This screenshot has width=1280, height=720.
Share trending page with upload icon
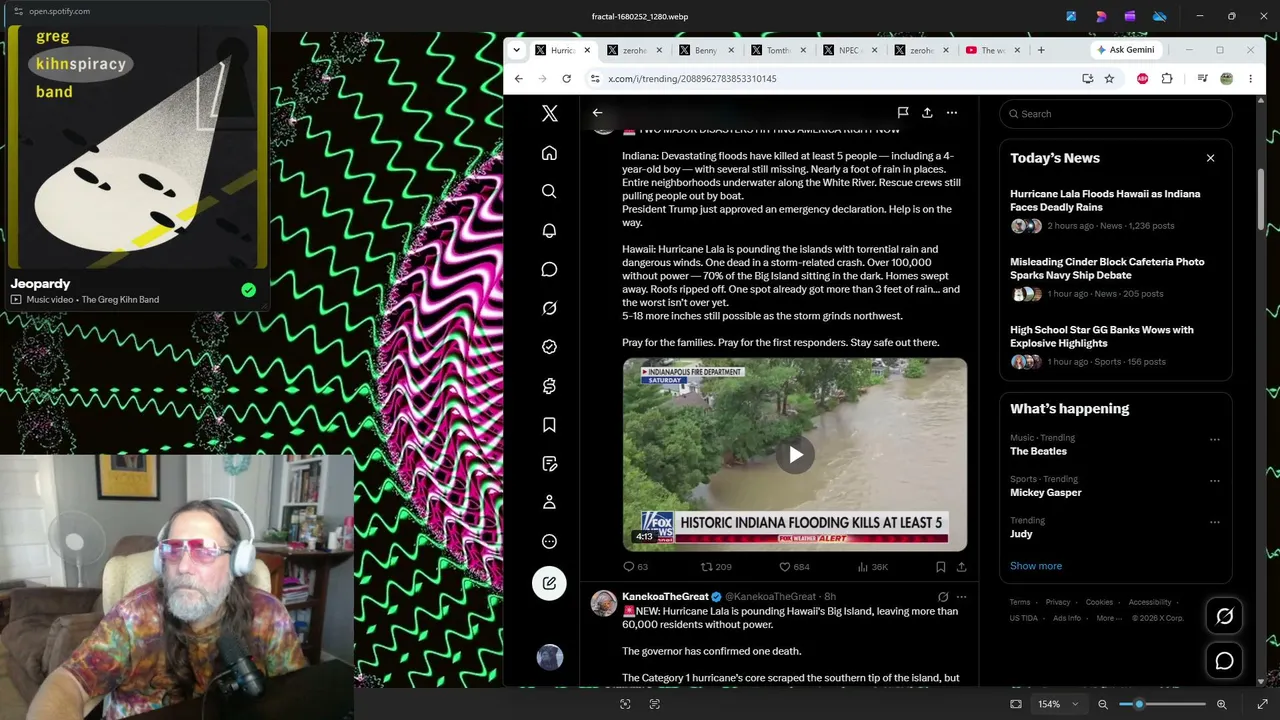(x=927, y=113)
